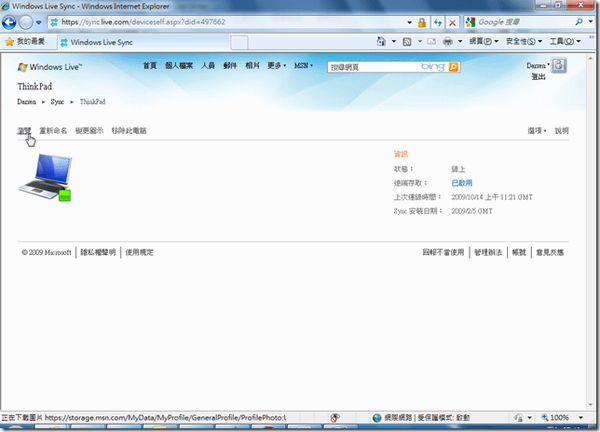Viewport: 600px width, 432px height.
Task: Click the zoom magnifier icon in status bar
Action: [x=545, y=417]
